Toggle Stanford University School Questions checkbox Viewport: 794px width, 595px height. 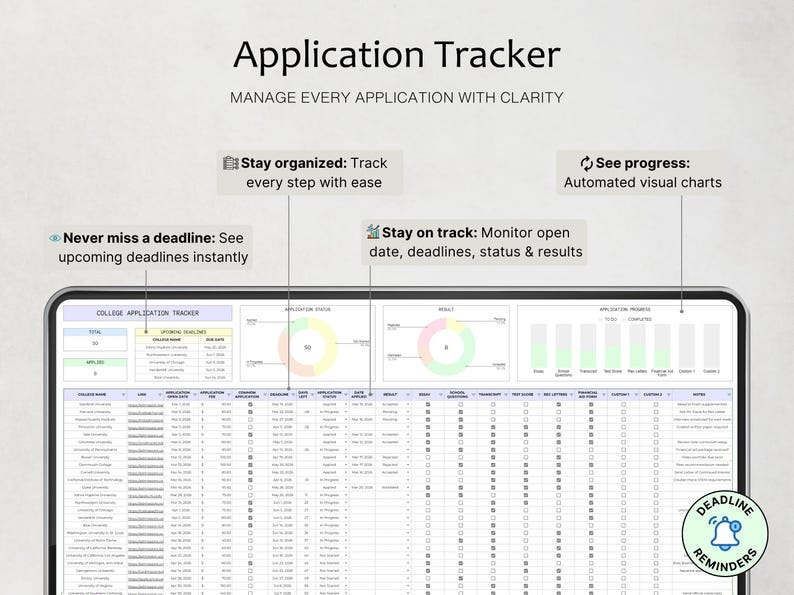[x=461, y=404]
